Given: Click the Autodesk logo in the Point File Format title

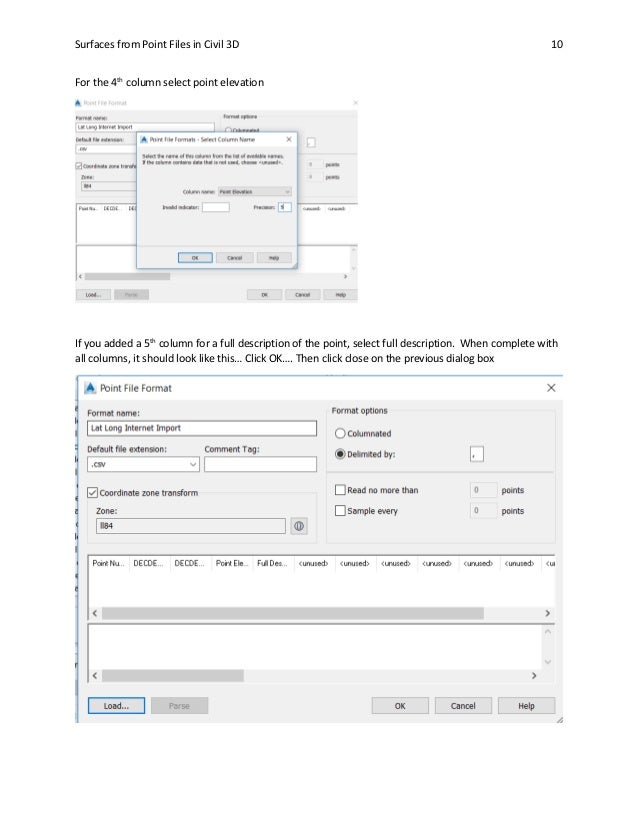Looking at the screenshot, I should pyautogui.click(x=91, y=388).
